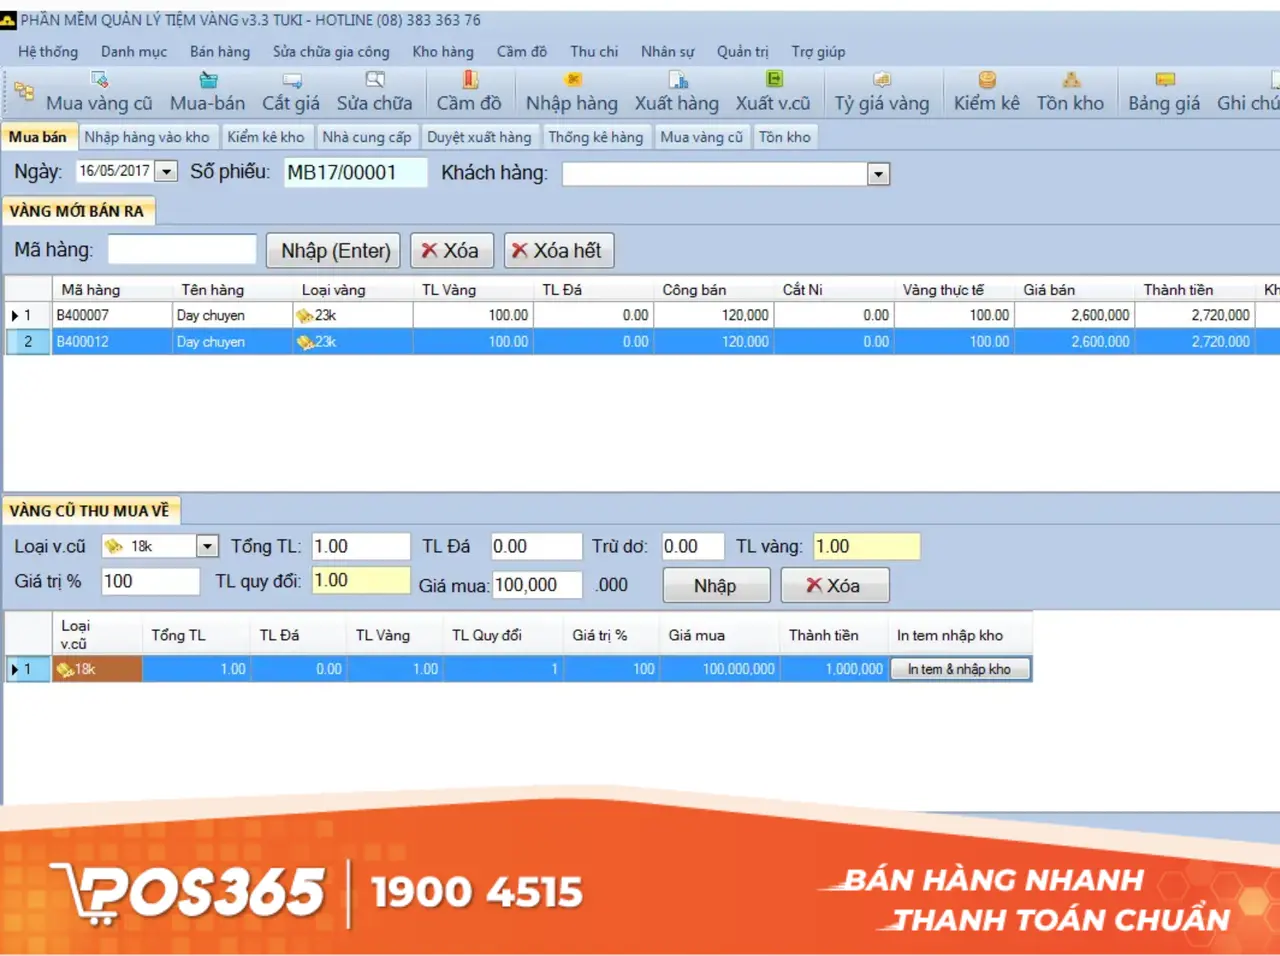Open the Xuất v.cũ toolbar tool
This screenshot has width=1280, height=956.
[773, 92]
